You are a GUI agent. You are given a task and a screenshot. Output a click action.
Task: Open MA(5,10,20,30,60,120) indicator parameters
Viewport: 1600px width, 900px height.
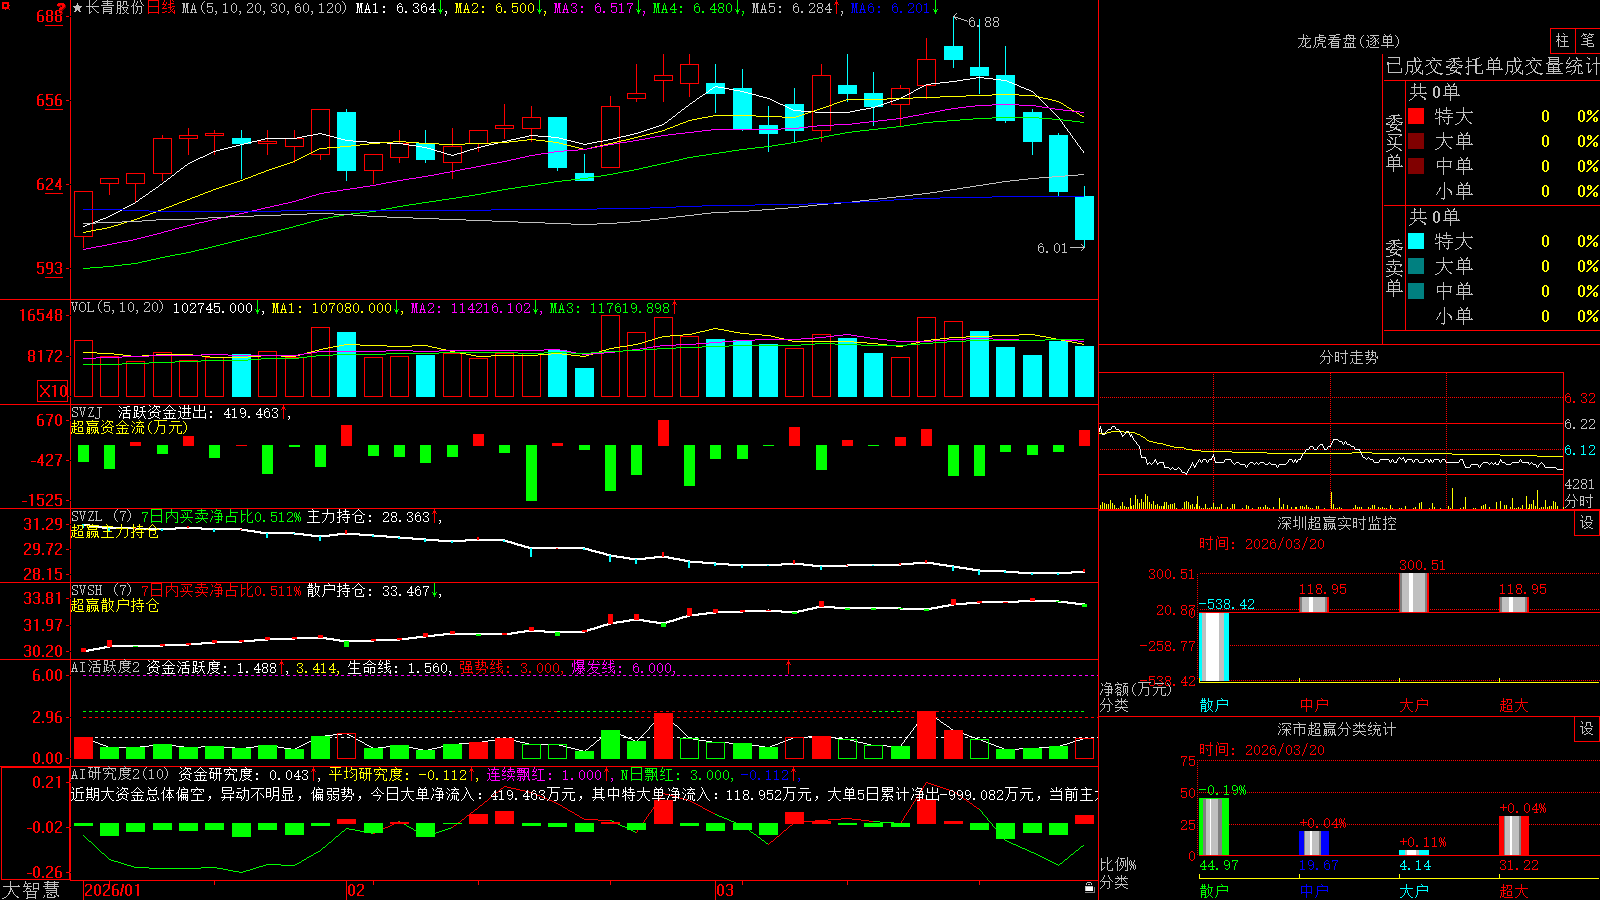[x=264, y=8]
